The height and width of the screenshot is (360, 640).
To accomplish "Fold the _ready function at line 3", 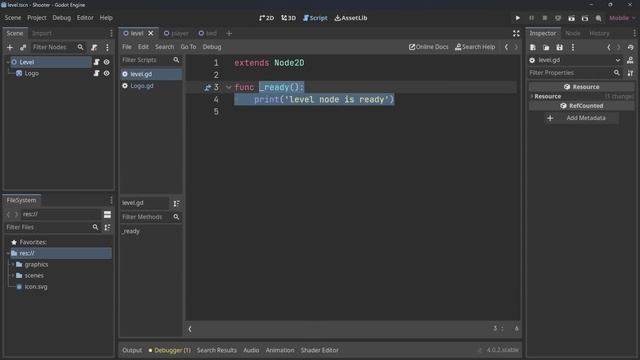I will click(x=229, y=87).
